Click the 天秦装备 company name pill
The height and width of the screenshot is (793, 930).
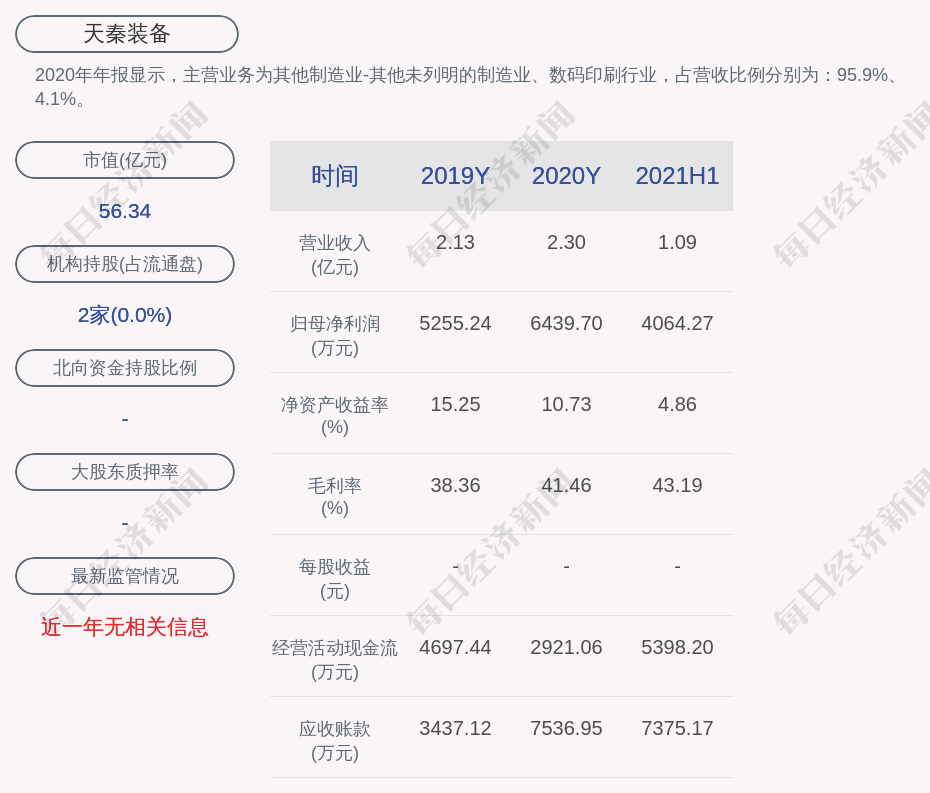[127, 34]
